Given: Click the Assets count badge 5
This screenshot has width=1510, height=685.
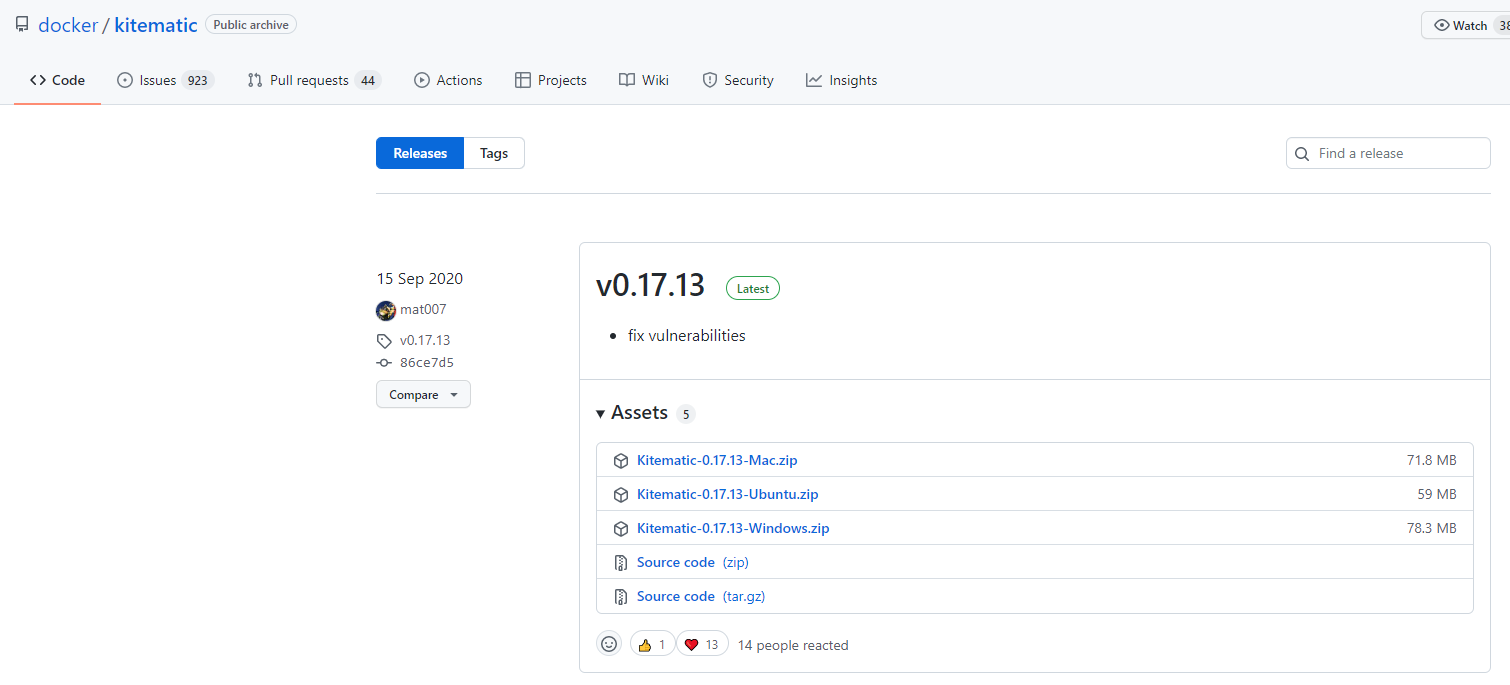Looking at the screenshot, I should [x=685, y=414].
